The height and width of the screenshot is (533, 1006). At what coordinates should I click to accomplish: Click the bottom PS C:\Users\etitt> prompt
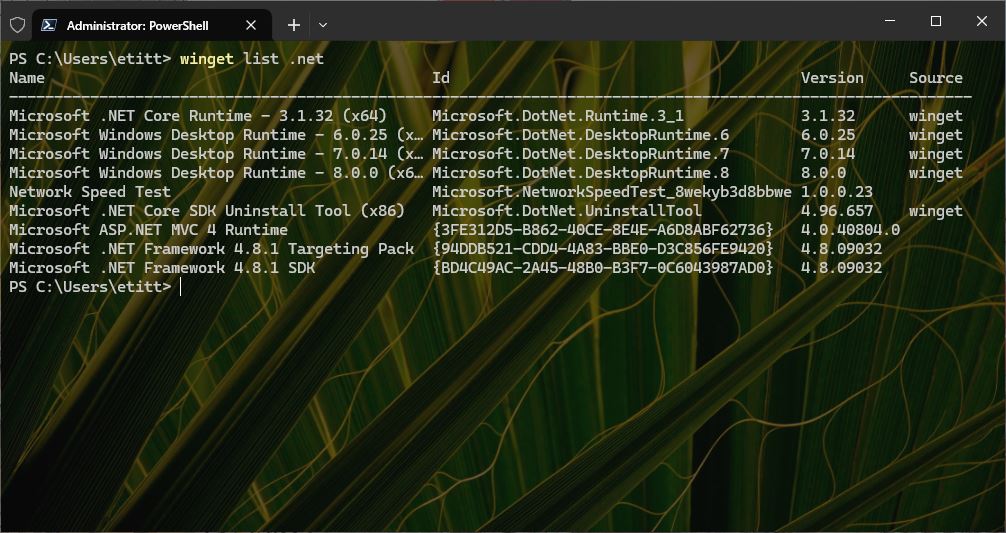coord(90,287)
